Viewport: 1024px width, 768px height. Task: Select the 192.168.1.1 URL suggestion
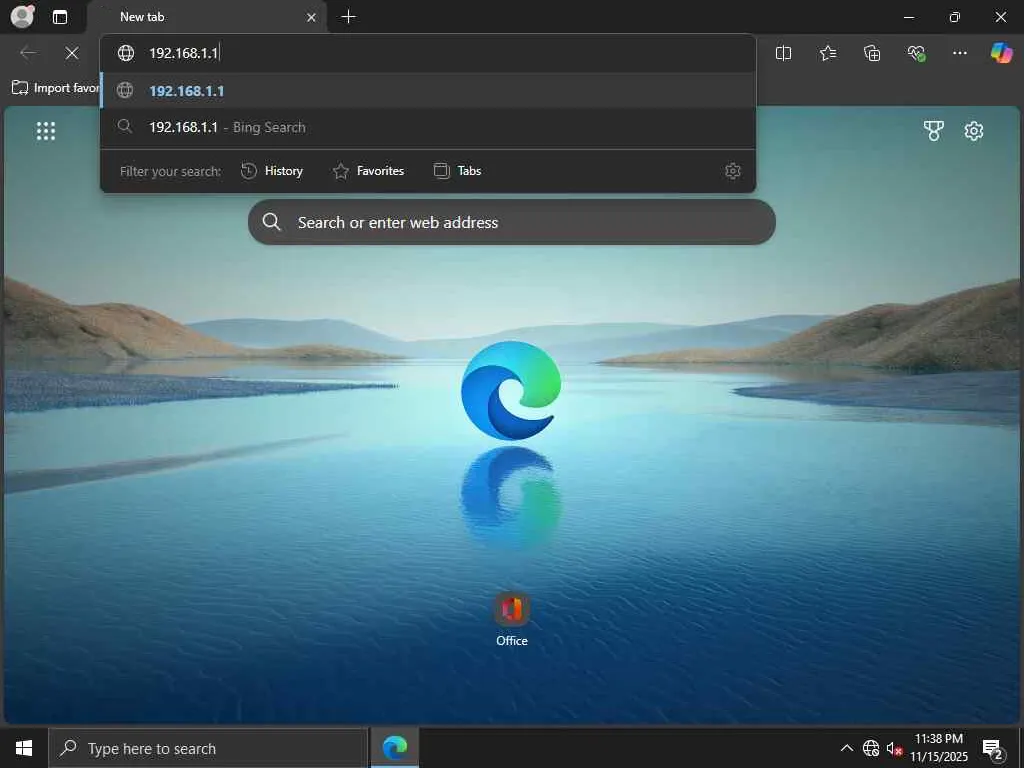(x=428, y=91)
